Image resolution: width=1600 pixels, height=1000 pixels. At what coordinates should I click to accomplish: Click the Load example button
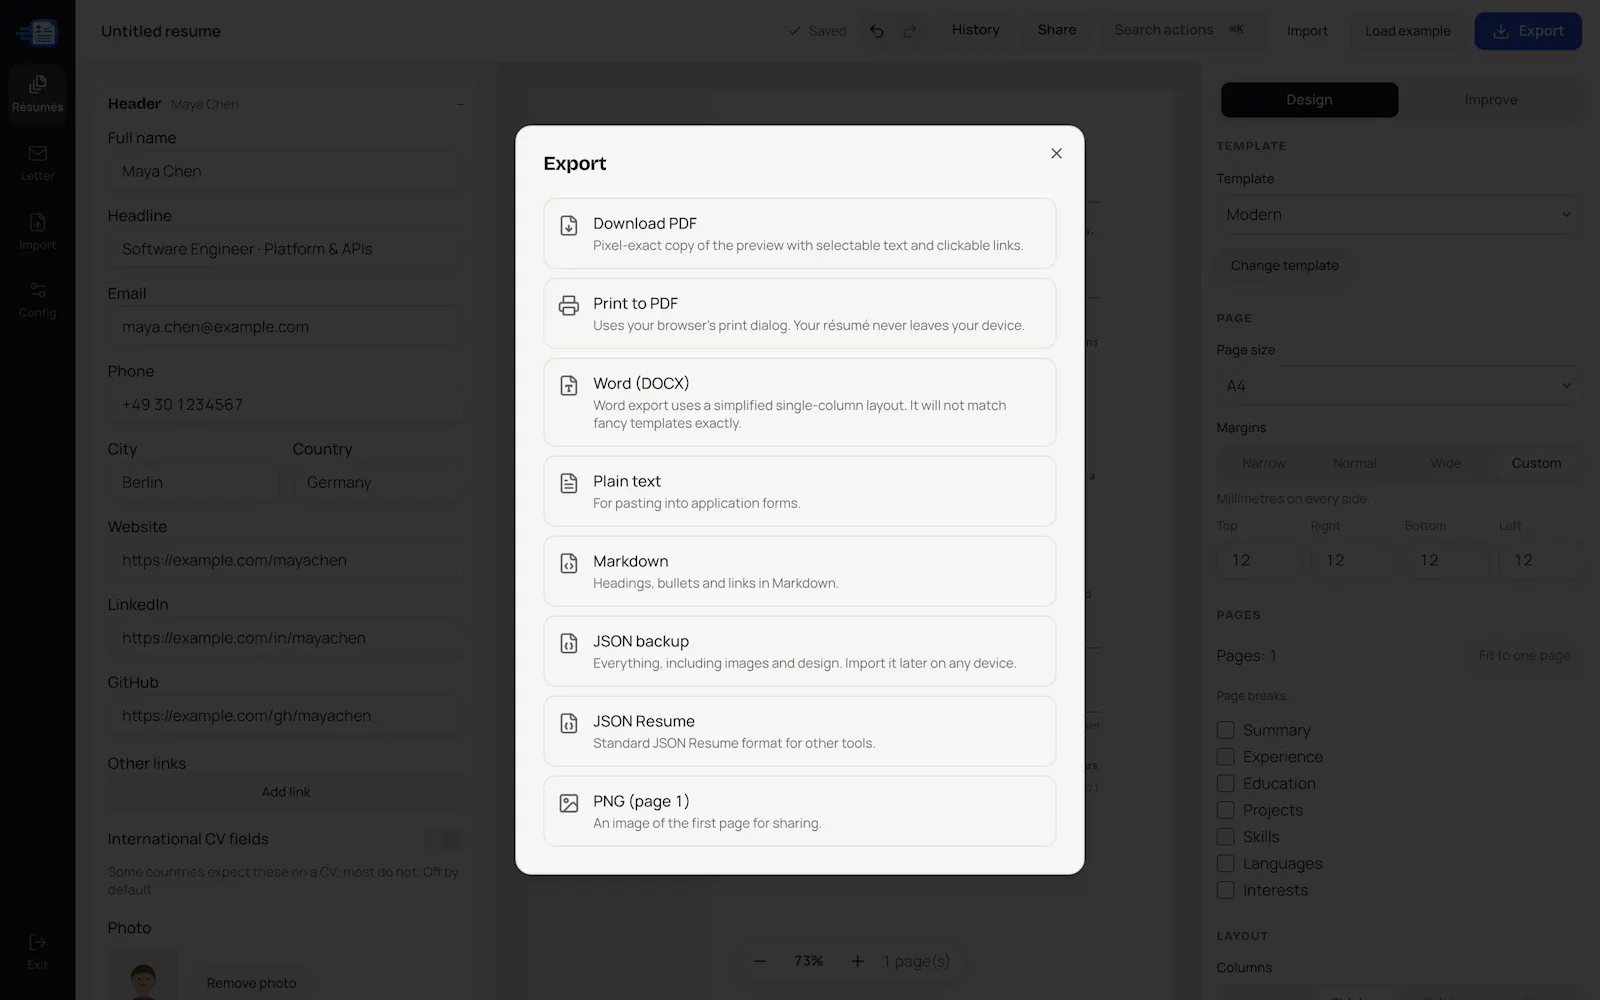tap(1407, 31)
